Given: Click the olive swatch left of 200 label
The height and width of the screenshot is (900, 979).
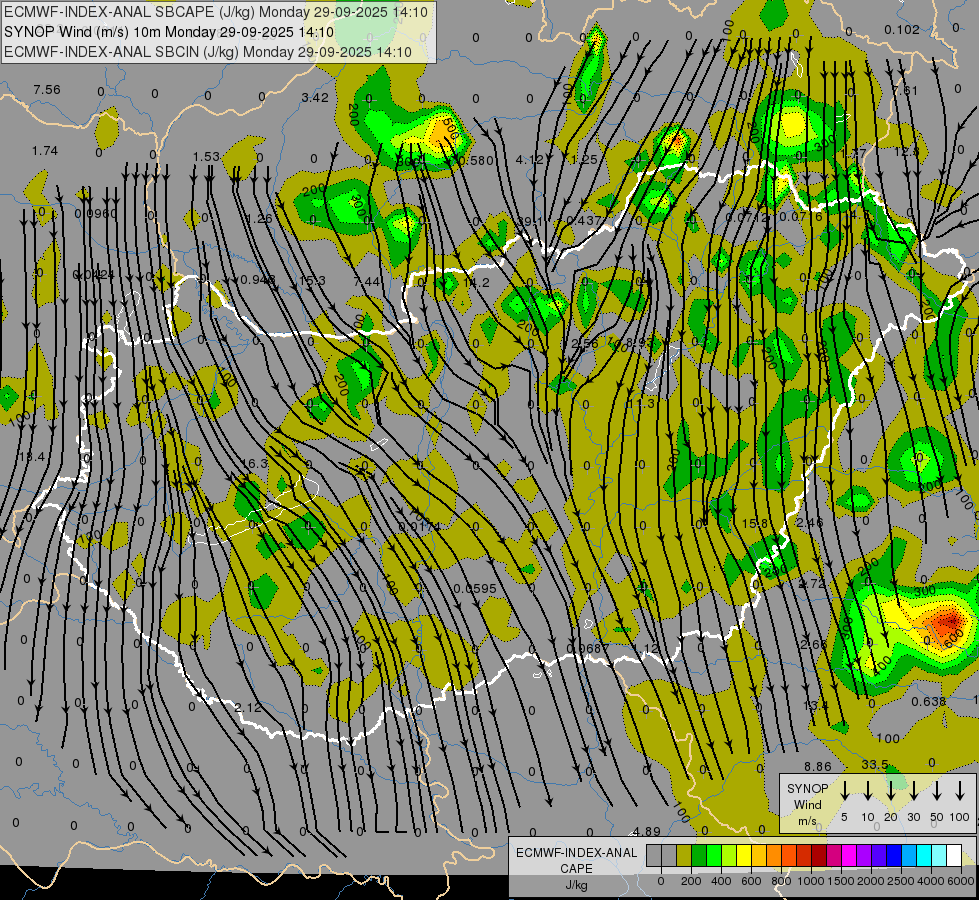Looking at the screenshot, I should click(x=684, y=855).
